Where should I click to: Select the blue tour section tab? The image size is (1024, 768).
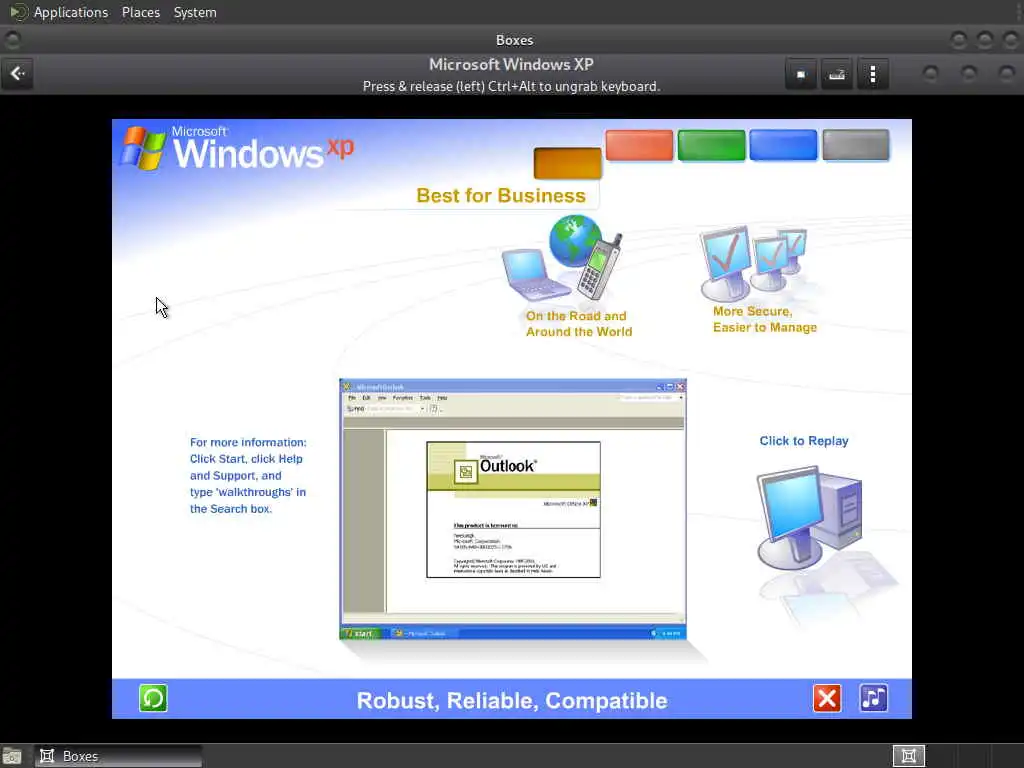(x=783, y=145)
